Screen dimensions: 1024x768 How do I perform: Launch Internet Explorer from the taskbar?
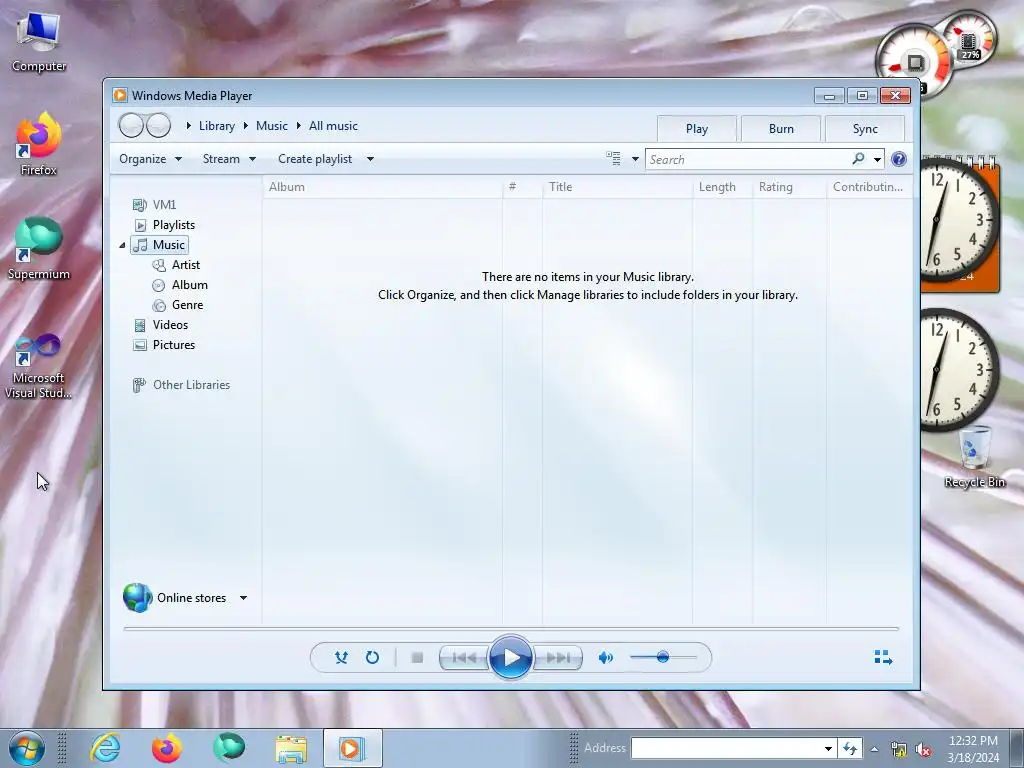coord(106,748)
